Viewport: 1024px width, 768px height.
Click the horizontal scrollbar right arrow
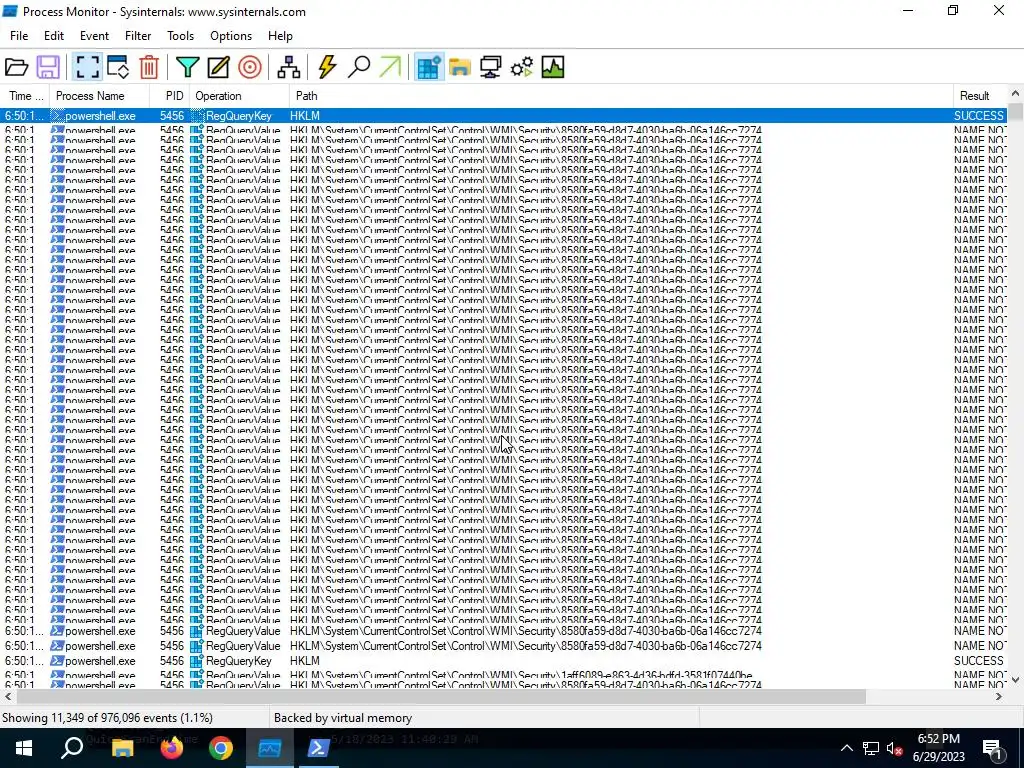(x=999, y=697)
